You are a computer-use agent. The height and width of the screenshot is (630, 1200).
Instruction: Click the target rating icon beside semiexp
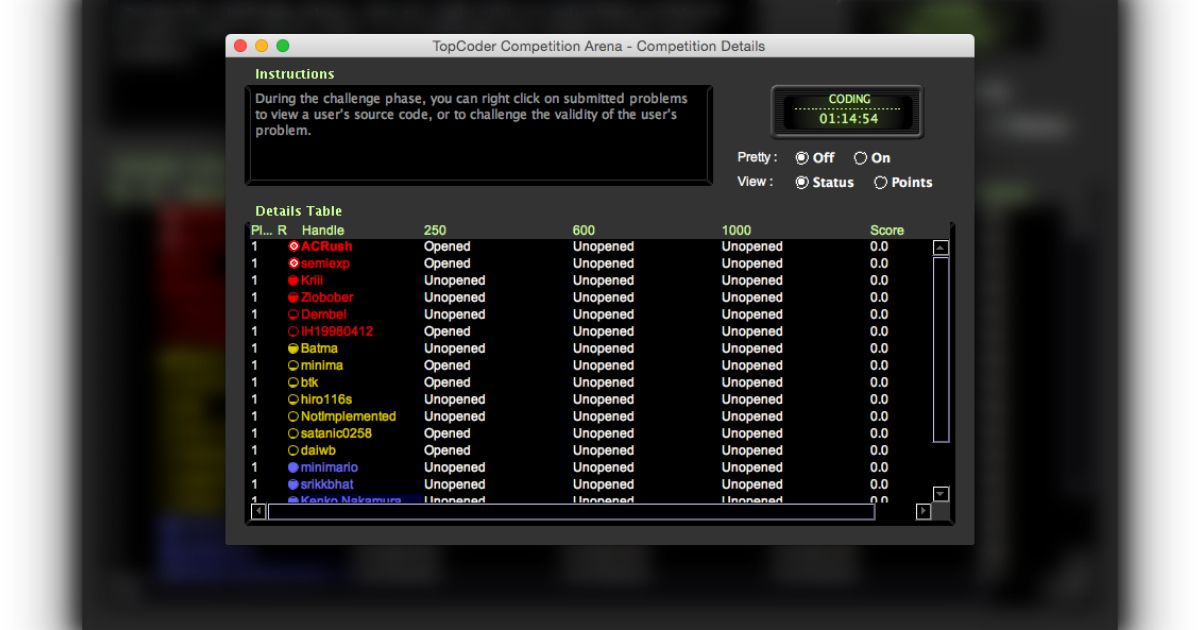293,263
